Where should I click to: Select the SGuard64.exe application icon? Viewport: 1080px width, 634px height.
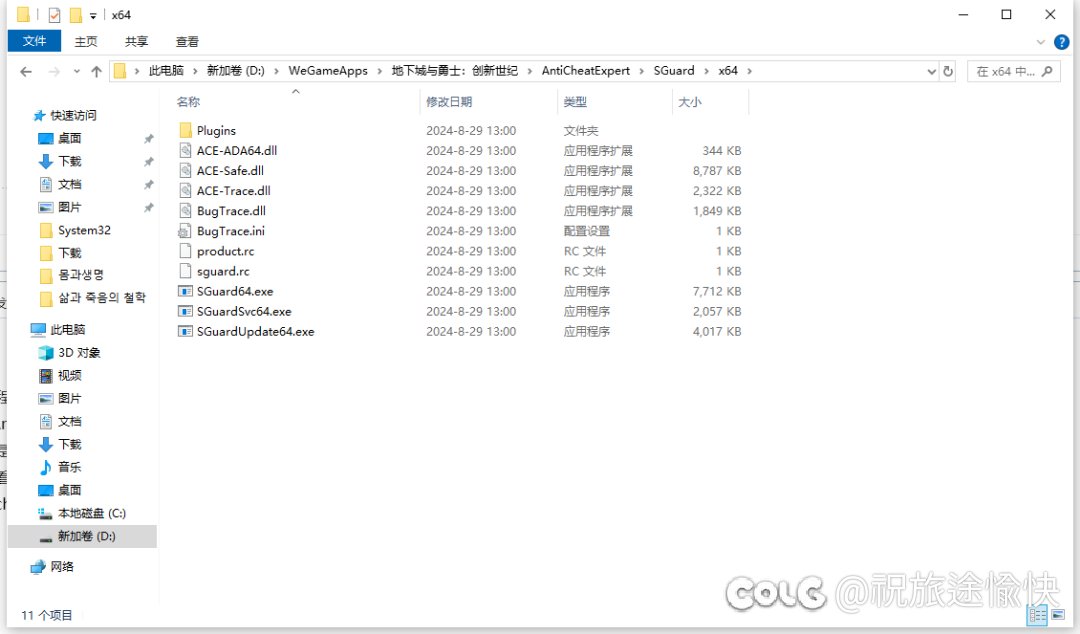185,291
